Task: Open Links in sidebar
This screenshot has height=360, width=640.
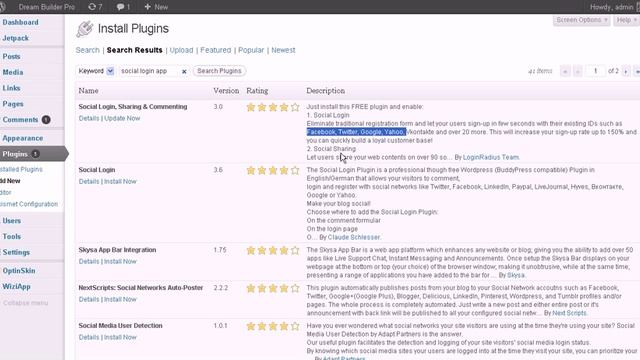Action: (x=11, y=88)
